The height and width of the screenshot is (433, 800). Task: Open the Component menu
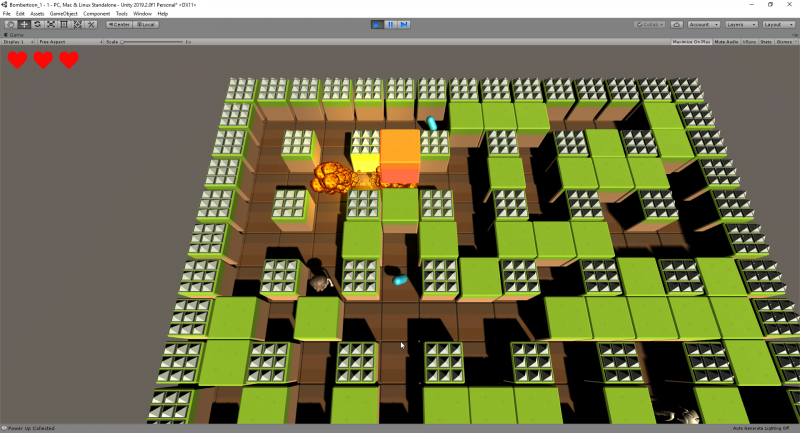[96, 14]
